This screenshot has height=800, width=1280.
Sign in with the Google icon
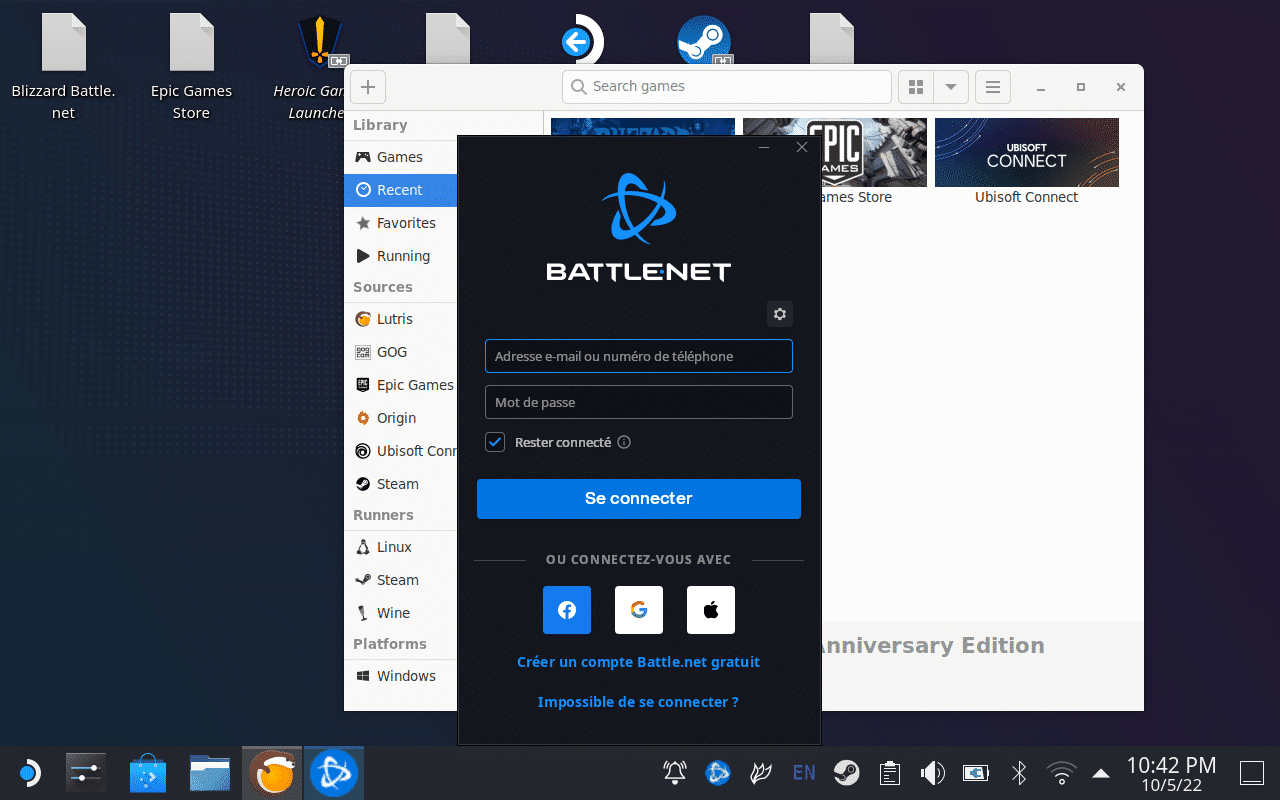coord(639,610)
